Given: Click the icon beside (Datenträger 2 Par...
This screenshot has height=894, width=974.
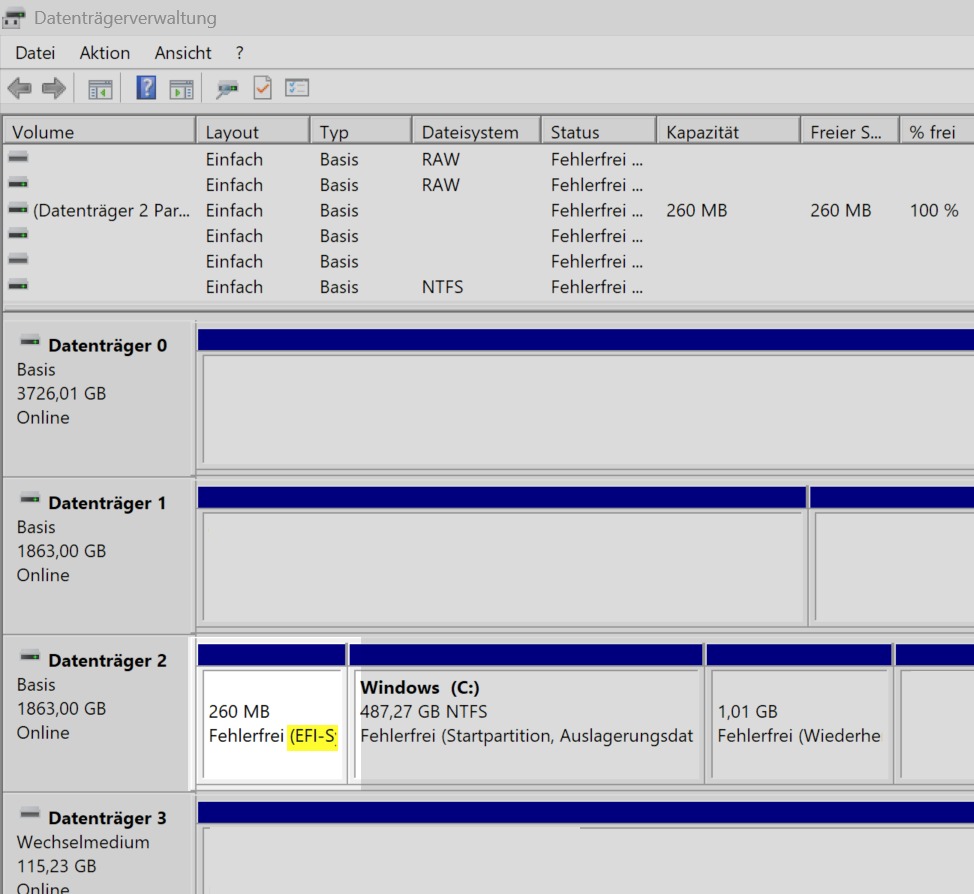Looking at the screenshot, I should click(x=18, y=209).
